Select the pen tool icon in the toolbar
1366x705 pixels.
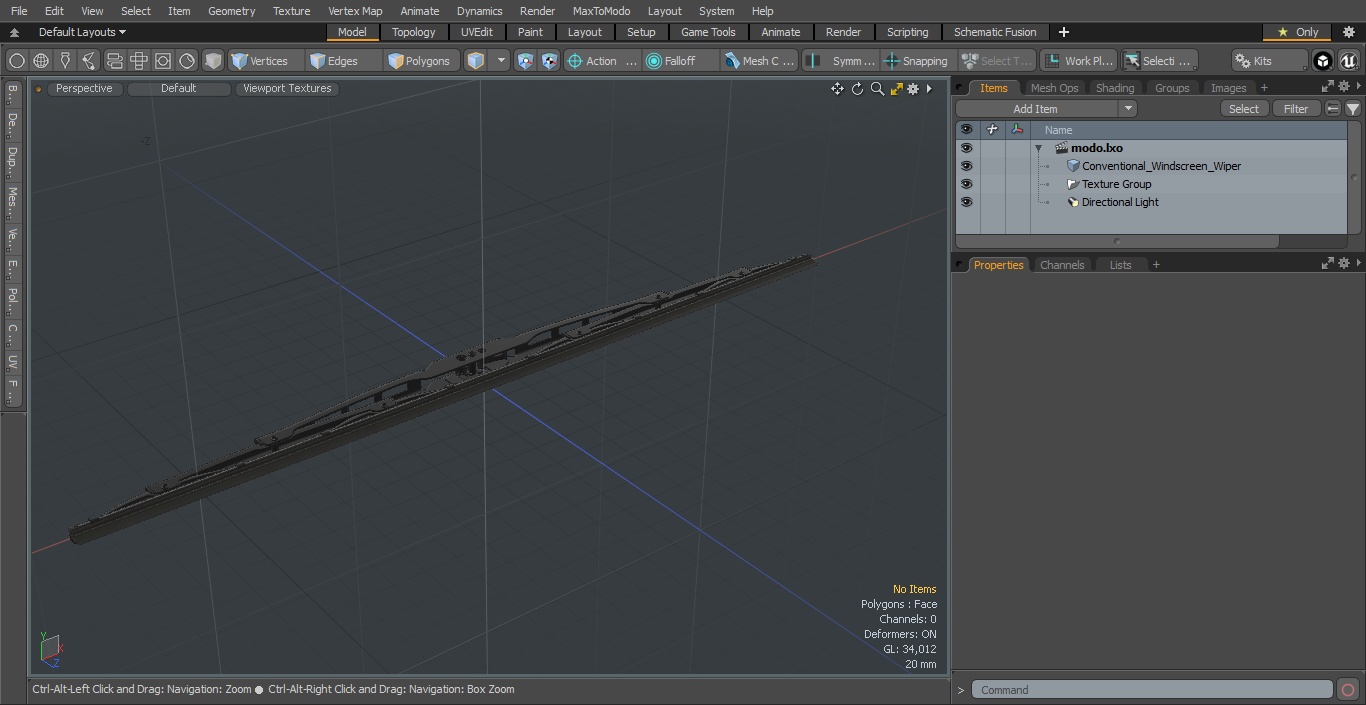pyautogui.click(x=65, y=61)
